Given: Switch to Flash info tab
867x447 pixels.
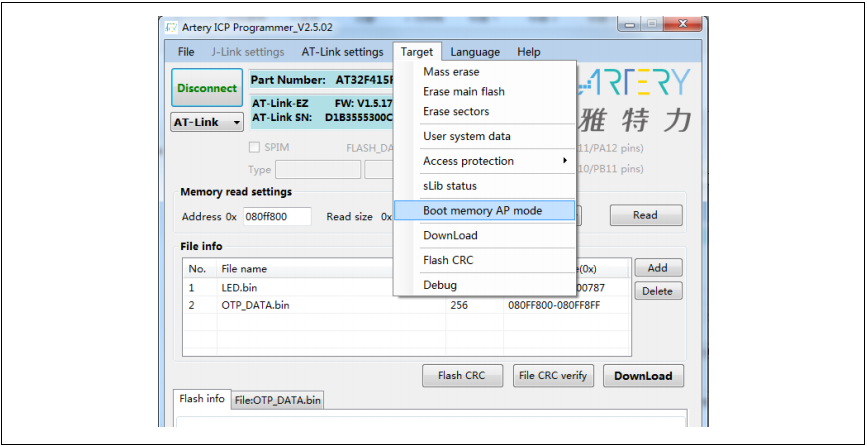Looking at the screenshot, I should coord(202,398).
